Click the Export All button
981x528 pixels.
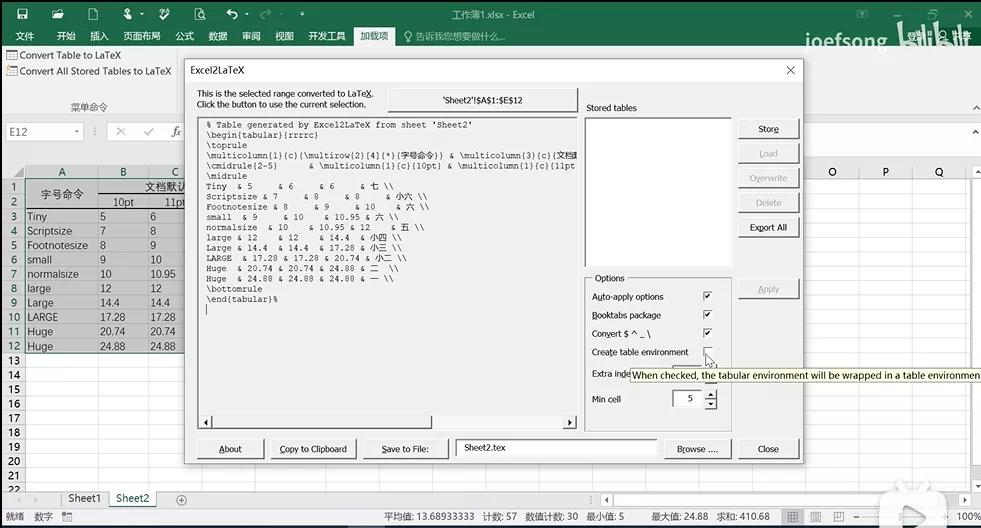tap(768, 227)
